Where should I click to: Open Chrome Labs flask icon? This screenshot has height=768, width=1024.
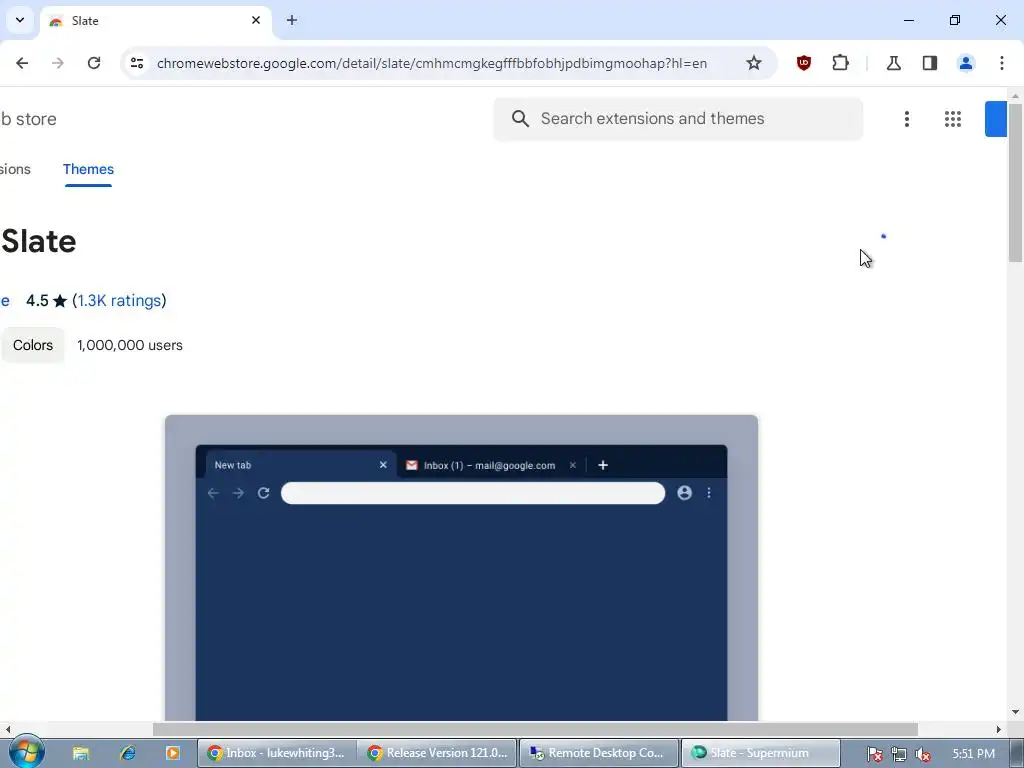(x=893, y=63)
